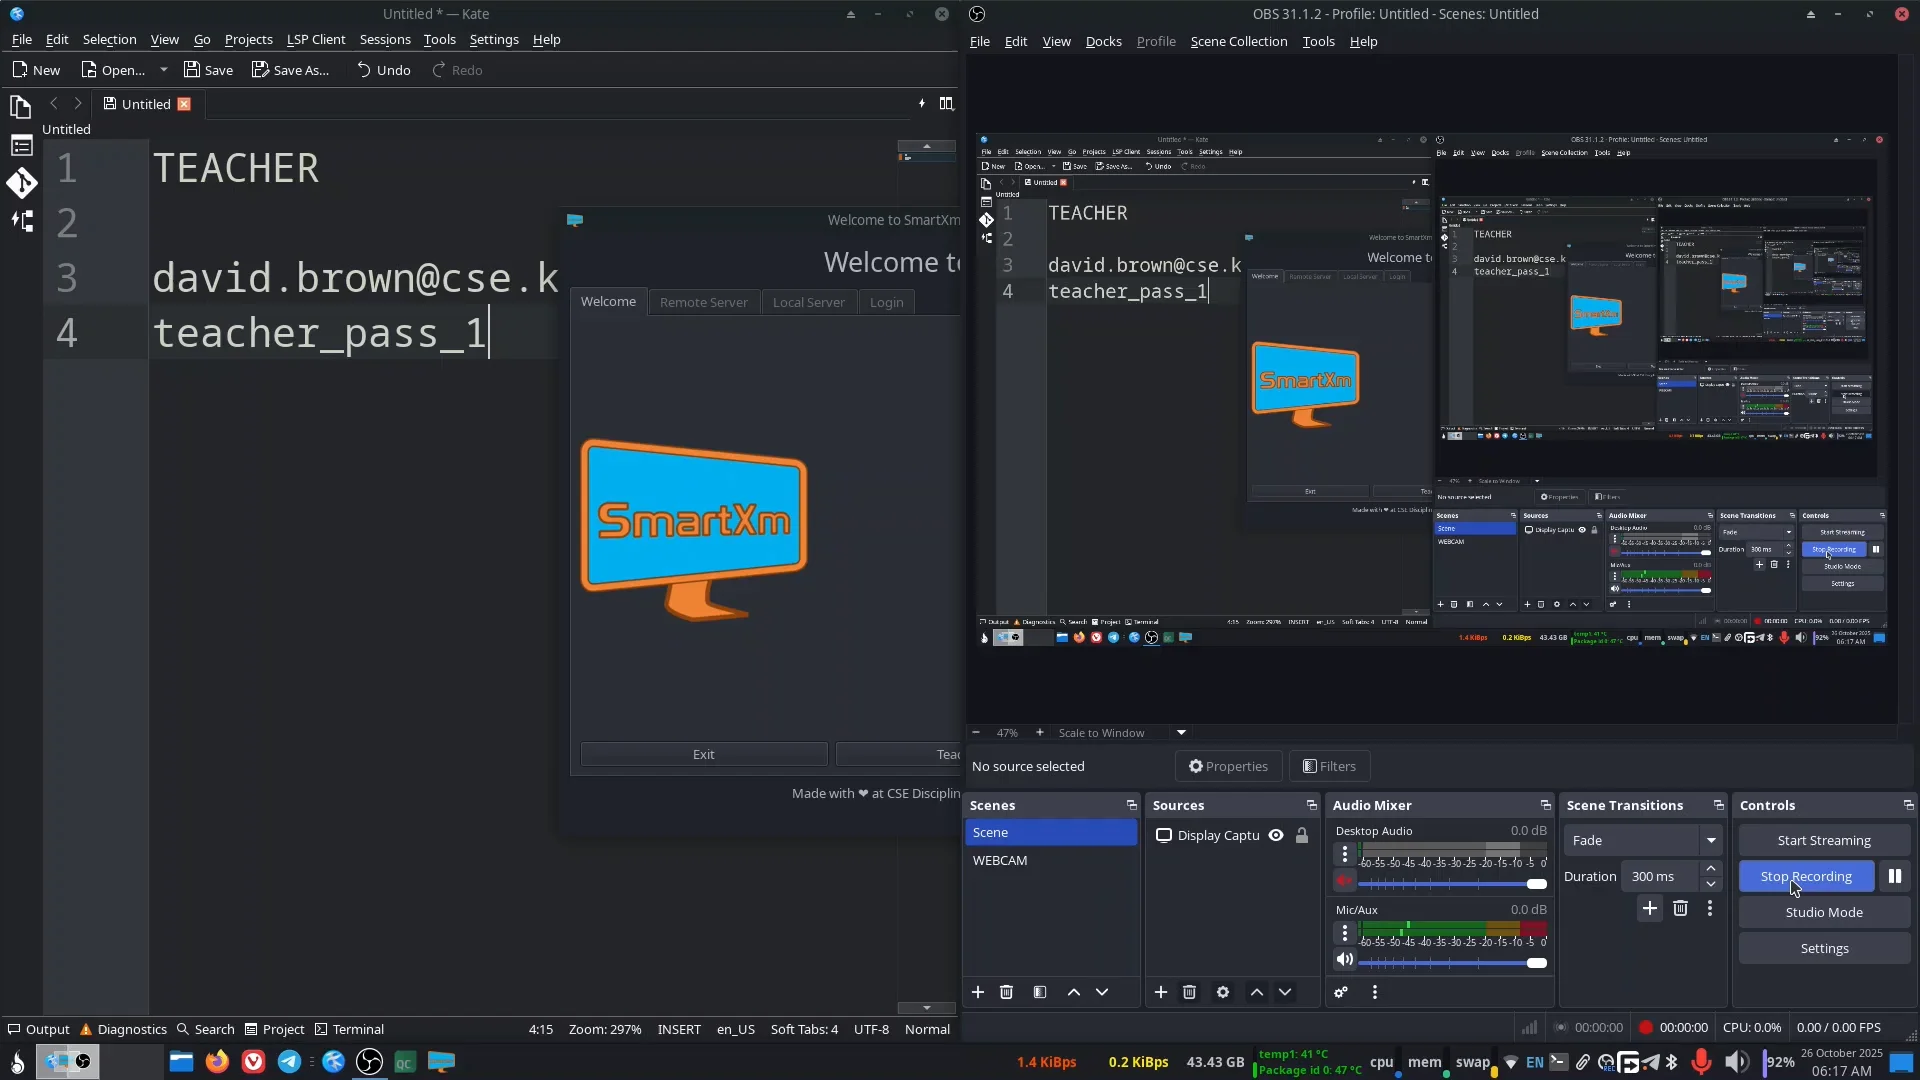Open Audio Mixer bottom menu dots
Image resolution: width=1920 pixels, height=1080 pixels.
pyautogui.click(x=1375, y=992)
